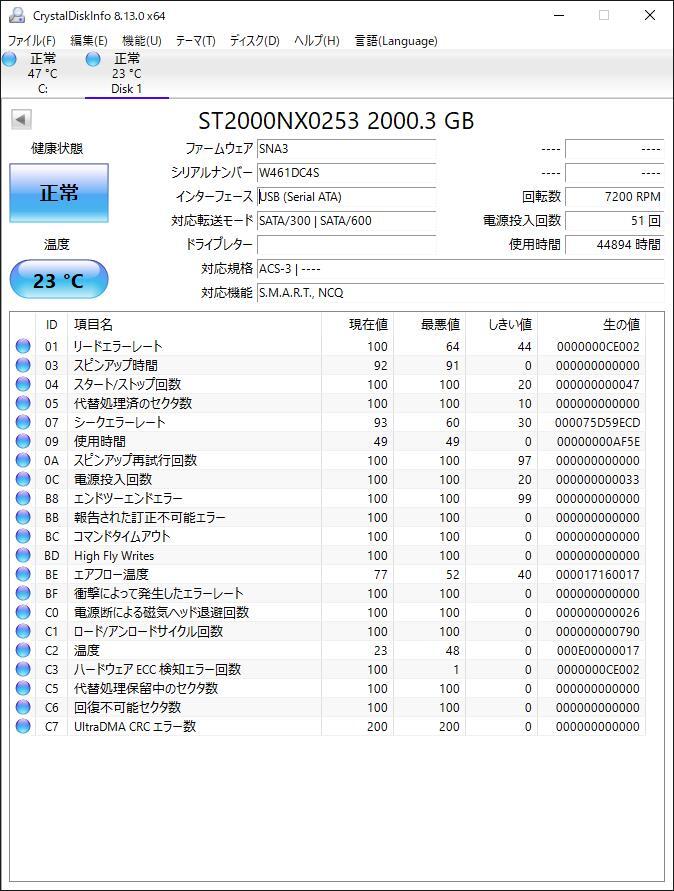
Task: Click the power-on count field 51 回
Action: pos(614,220)
